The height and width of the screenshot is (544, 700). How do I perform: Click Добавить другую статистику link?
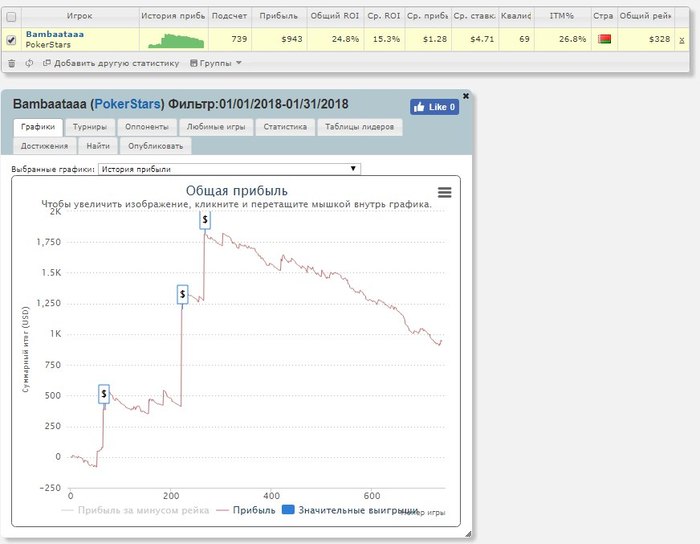click(111, 63)
